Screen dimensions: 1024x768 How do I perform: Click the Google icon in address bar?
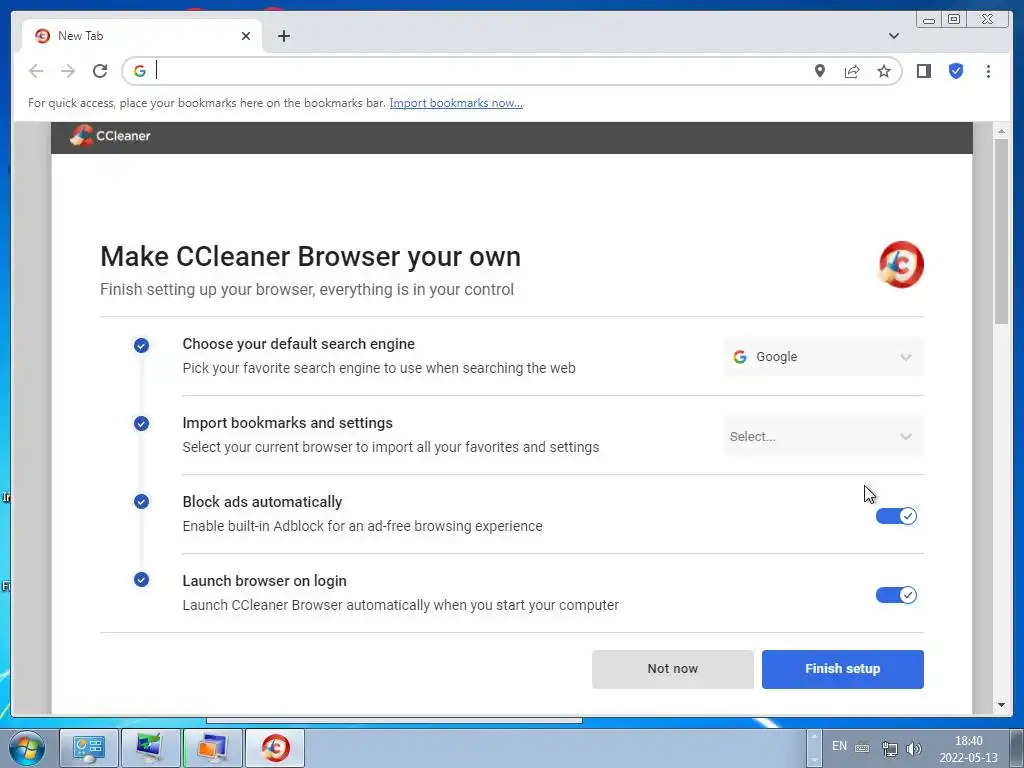[x=140, y=71]
